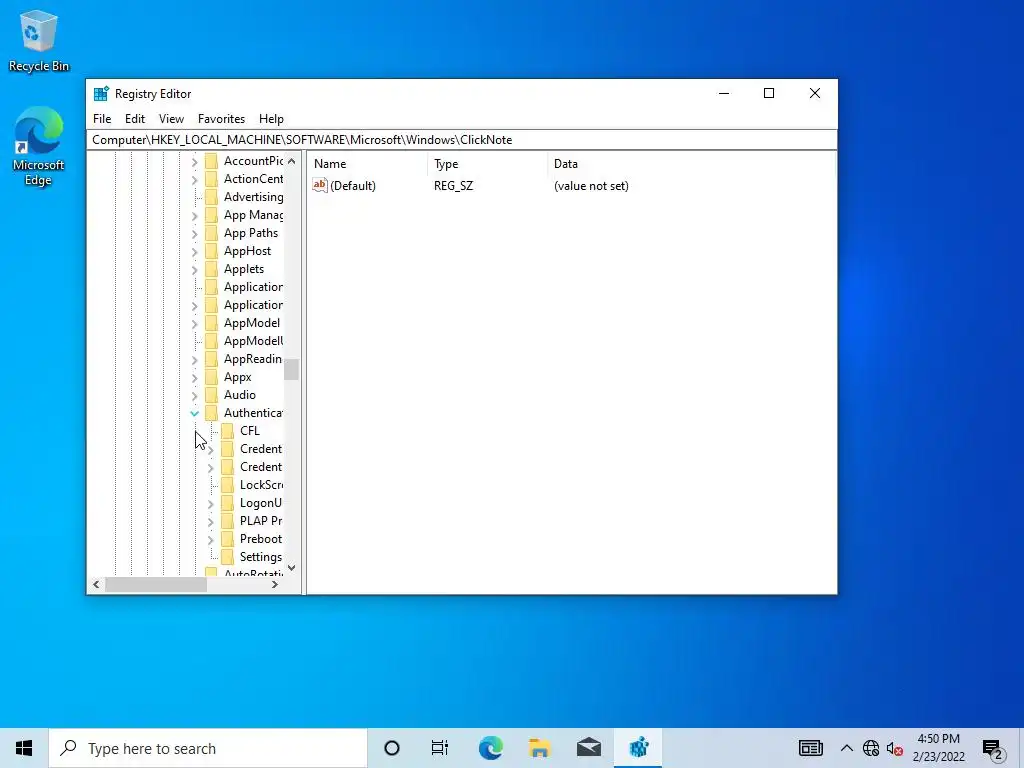Select the Advertising key folder icon
This screenshot has width=1024, height=768.
click(211, 197)
